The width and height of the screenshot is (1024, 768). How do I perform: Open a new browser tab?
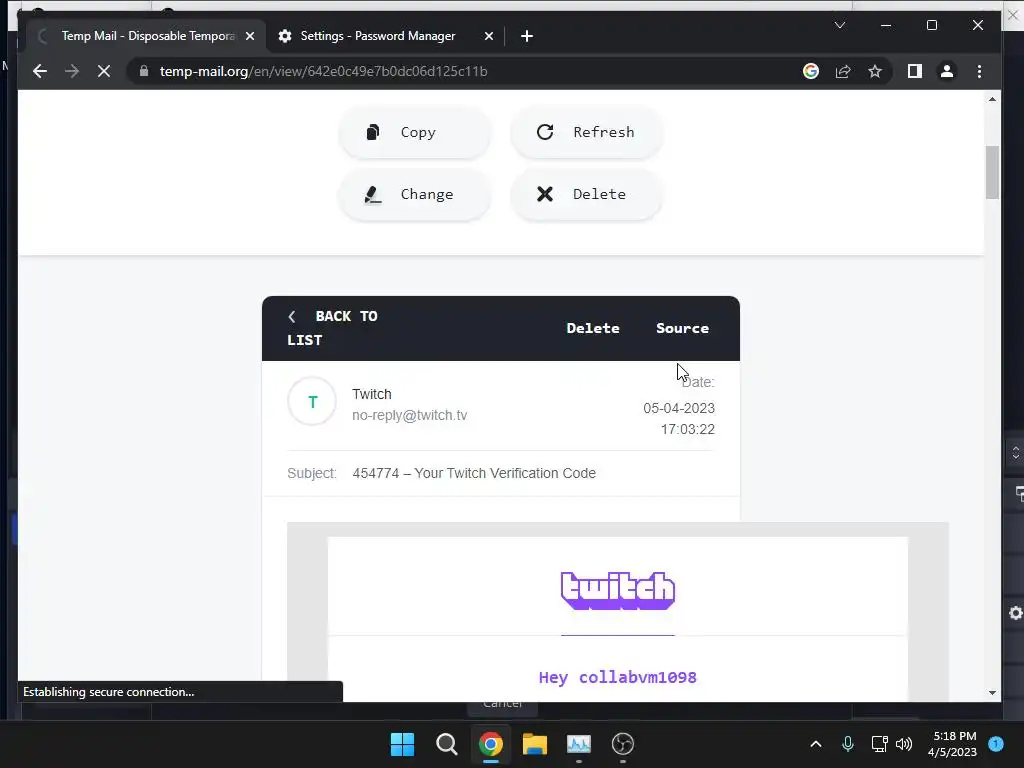(x=527, y=36)
